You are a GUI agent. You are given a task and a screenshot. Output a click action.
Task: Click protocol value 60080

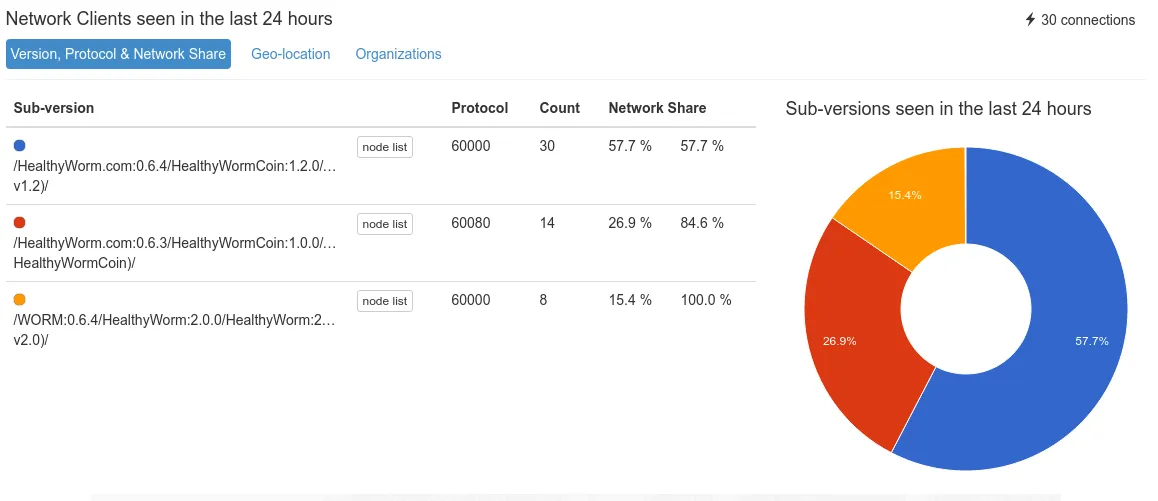tap(470, 223)
